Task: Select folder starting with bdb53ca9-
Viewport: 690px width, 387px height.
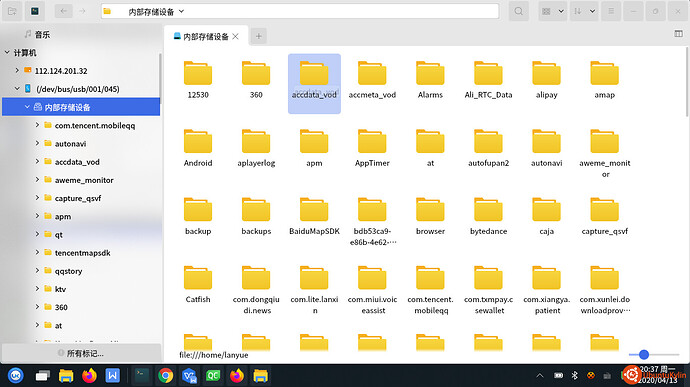Action: pyautogui.click(x=372, y=222)
